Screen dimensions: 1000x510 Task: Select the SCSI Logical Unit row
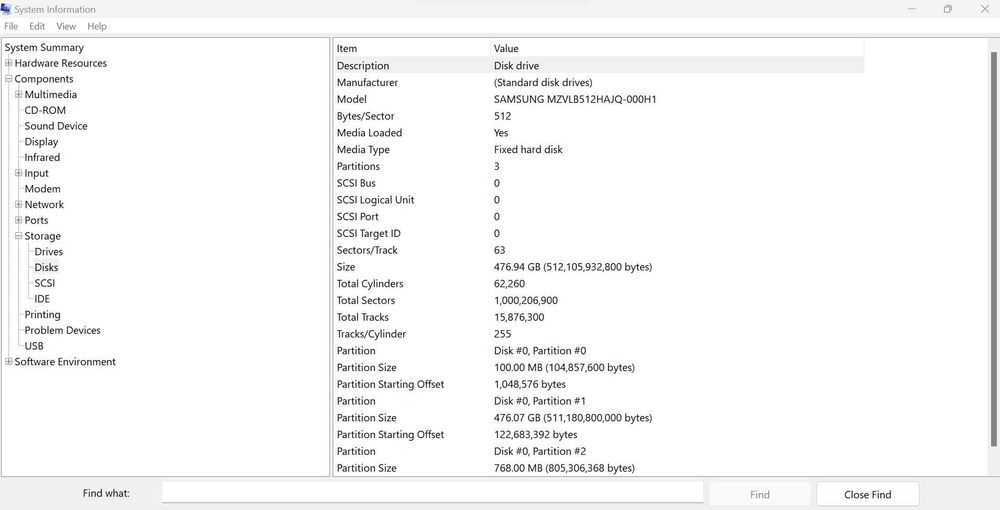pos(599,200)
